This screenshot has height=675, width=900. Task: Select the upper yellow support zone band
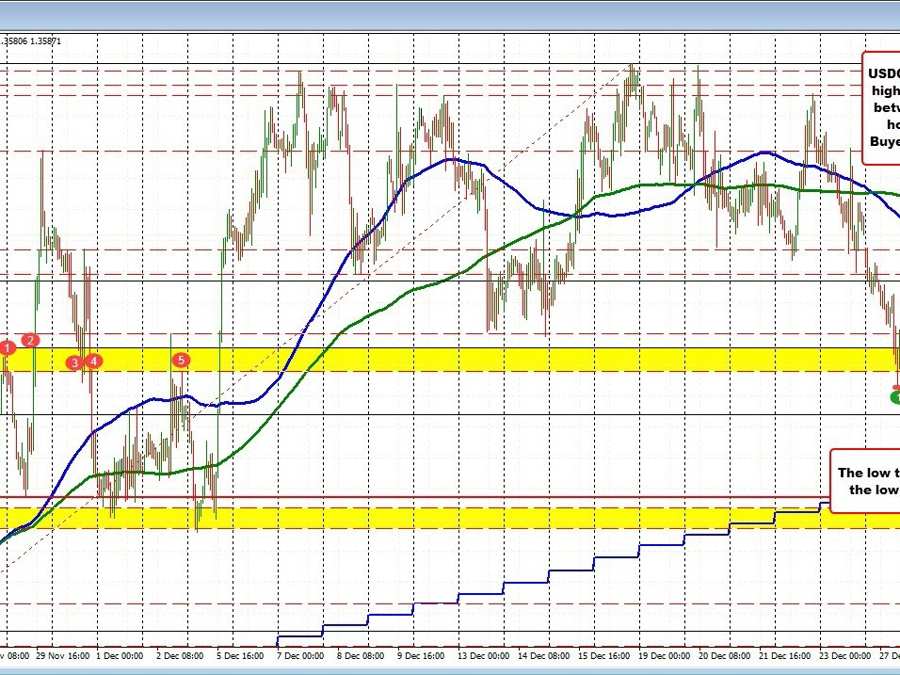pyautogui.click(x=450, y=359)
